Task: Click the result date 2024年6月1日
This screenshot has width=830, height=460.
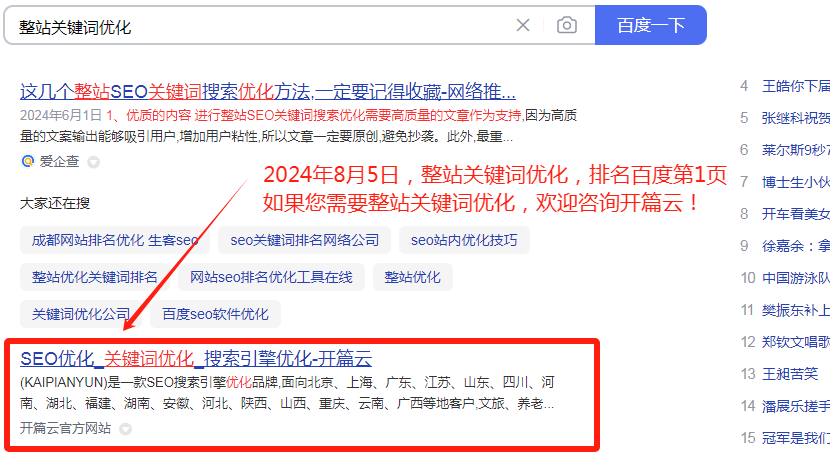Action: tap(61, 115)
